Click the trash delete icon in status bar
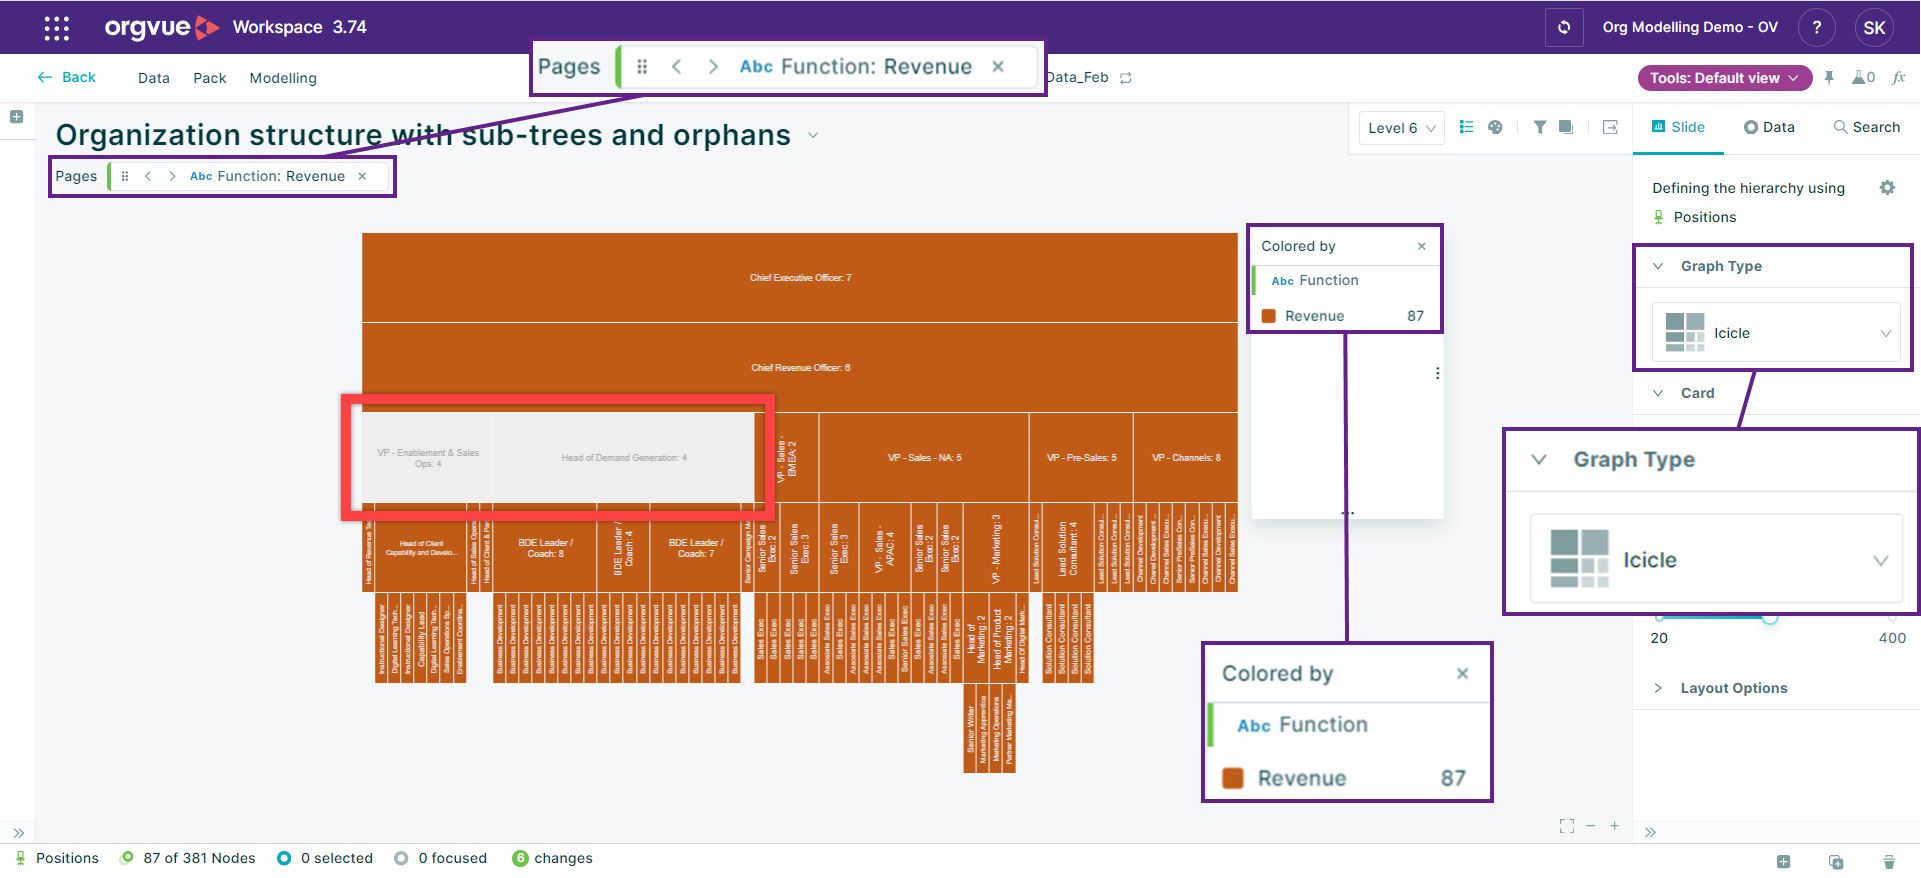Viewport: 1921px width, 878px height. (x=1889, y=861)
